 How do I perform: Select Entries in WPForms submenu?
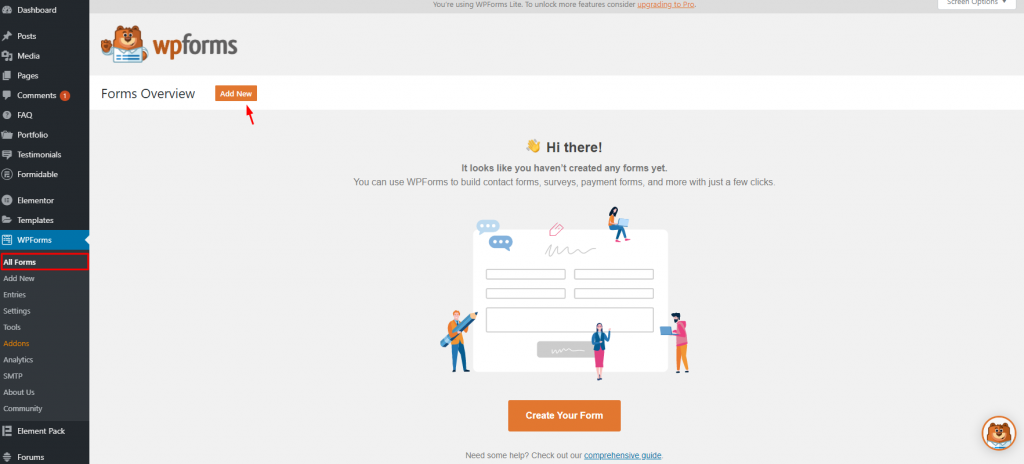point(14,295)
